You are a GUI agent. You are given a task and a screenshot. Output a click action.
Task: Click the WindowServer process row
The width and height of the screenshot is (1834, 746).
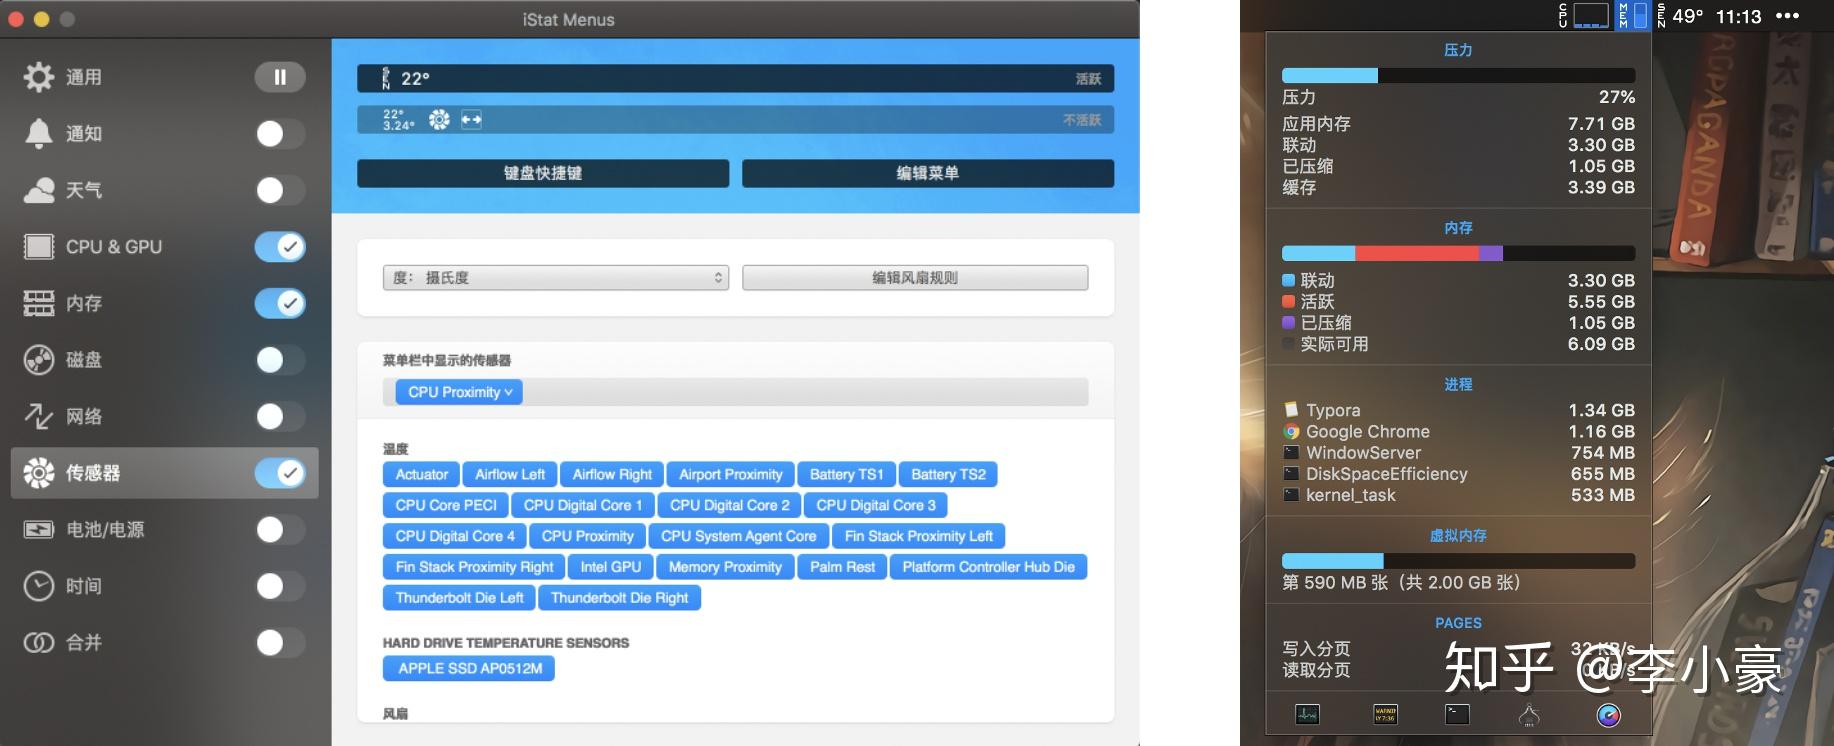pos(1458,452)
